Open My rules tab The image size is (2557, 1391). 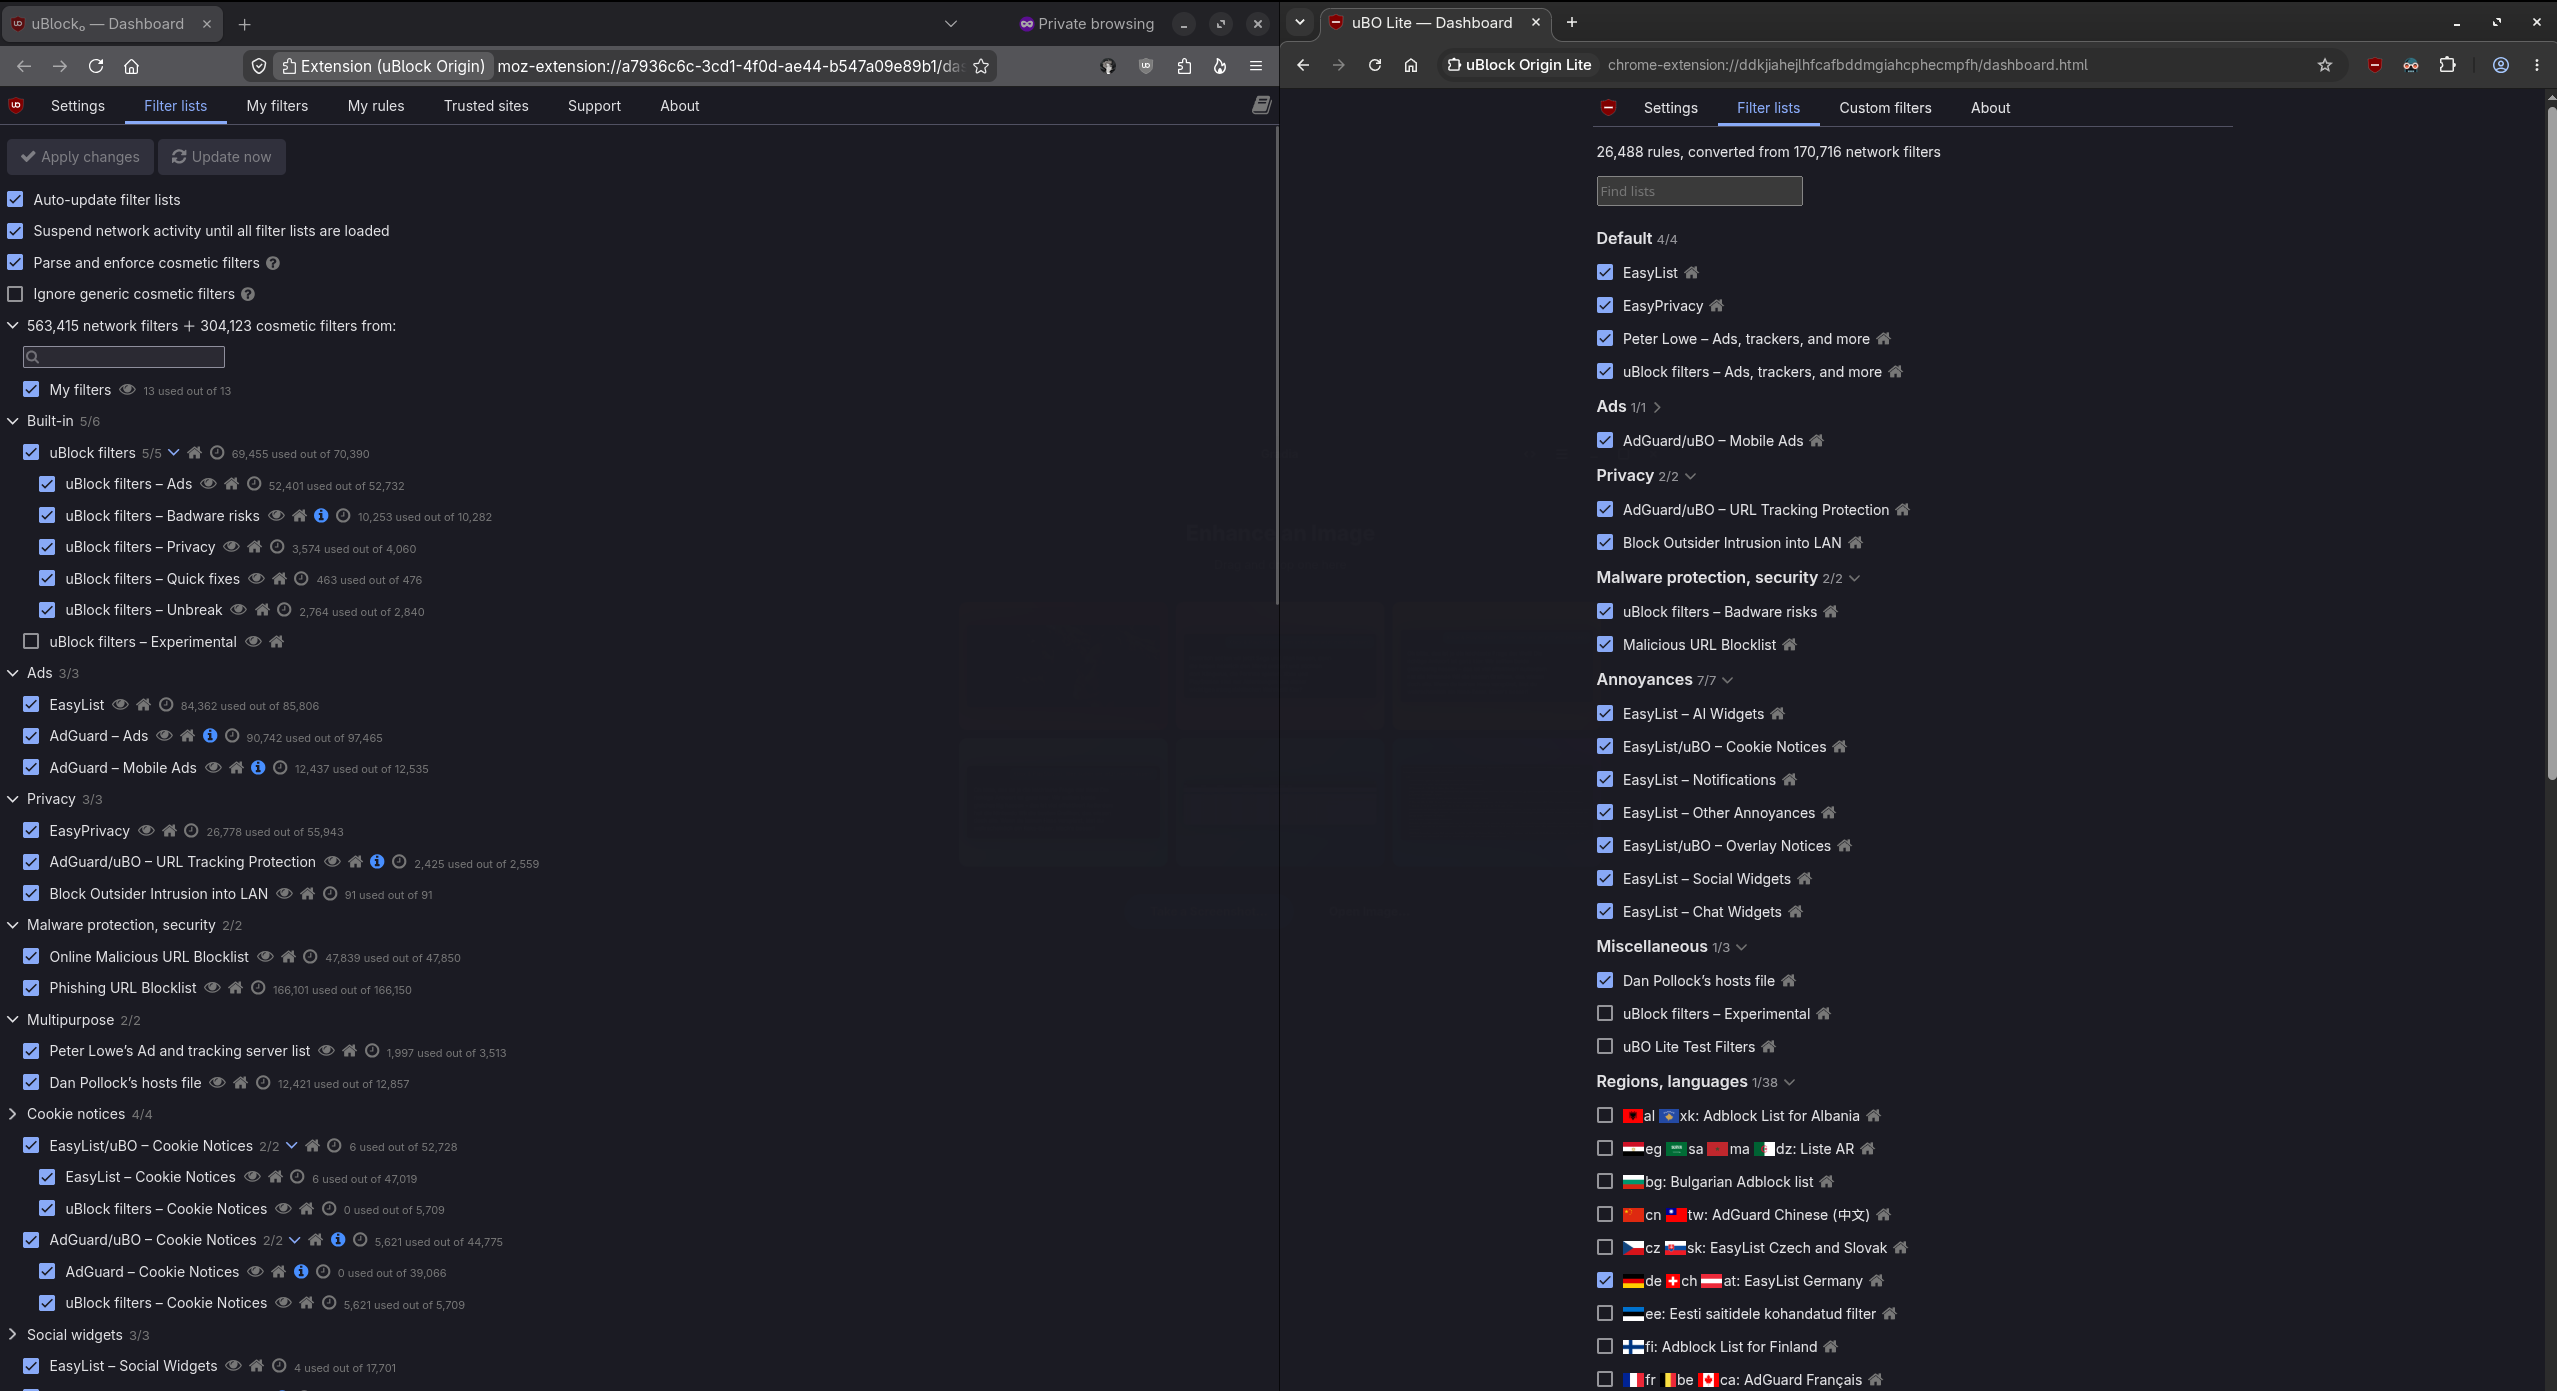click(x=376, y=106)
